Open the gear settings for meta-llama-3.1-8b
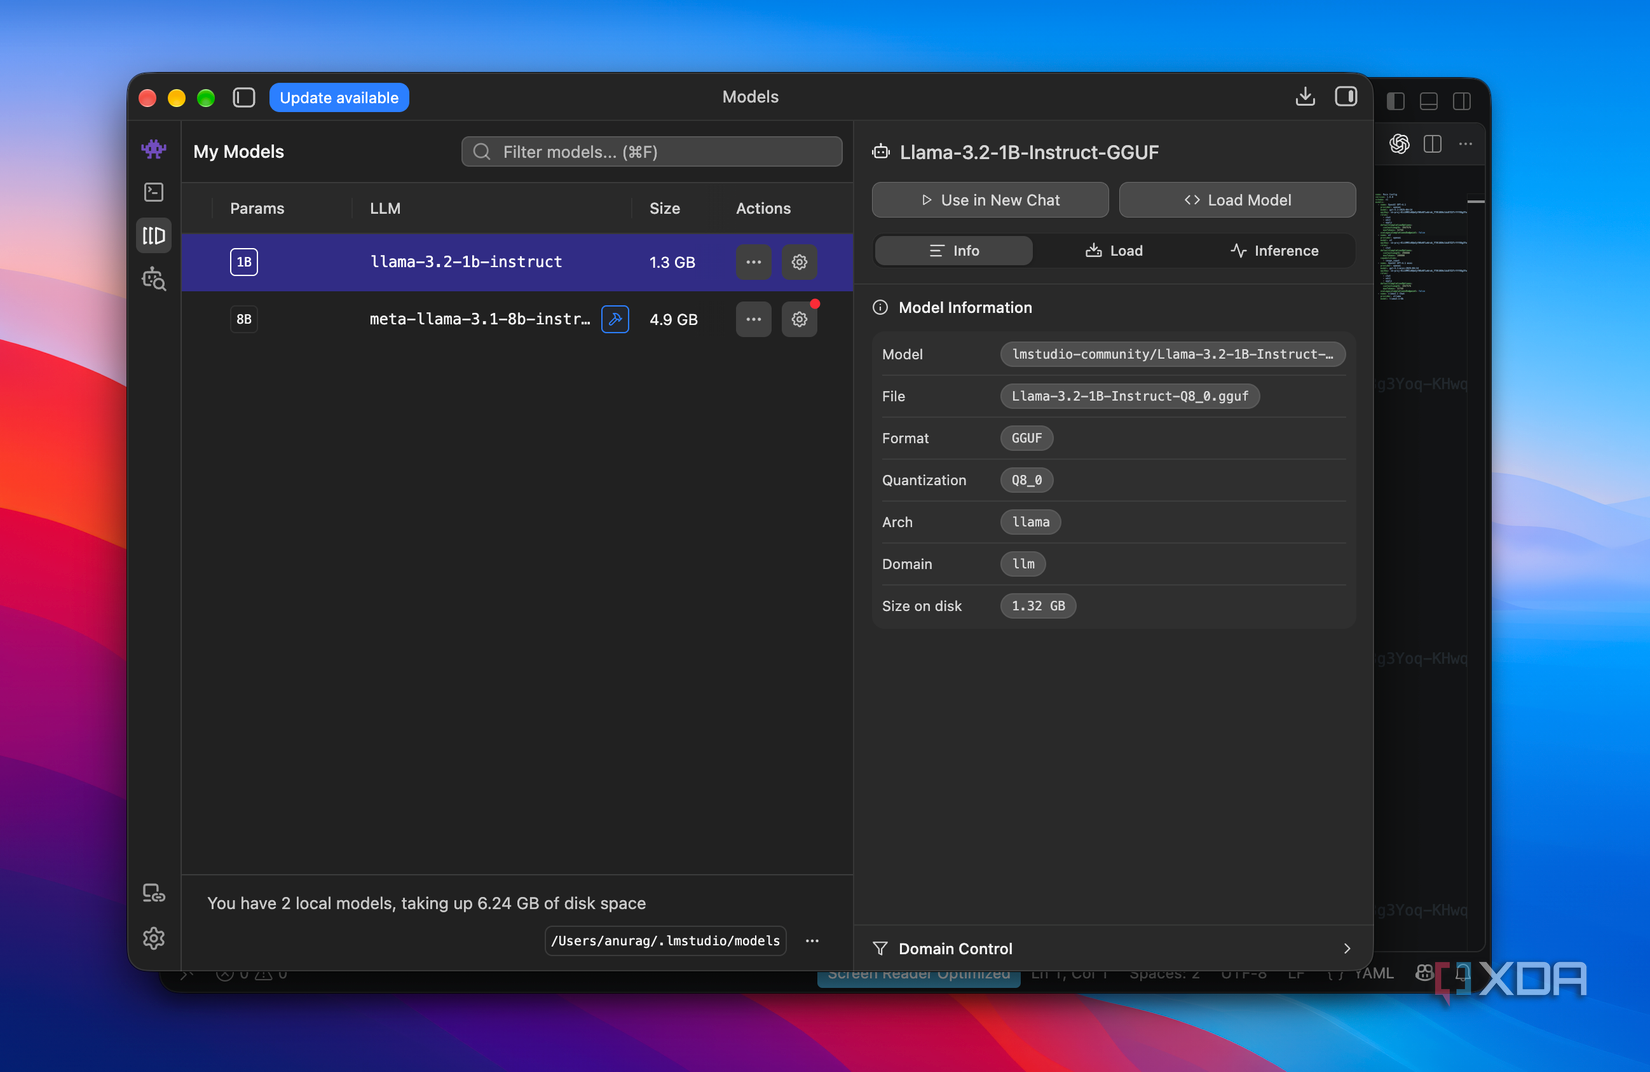This screenshot has width=1650, height=1072. click(799, 319)
